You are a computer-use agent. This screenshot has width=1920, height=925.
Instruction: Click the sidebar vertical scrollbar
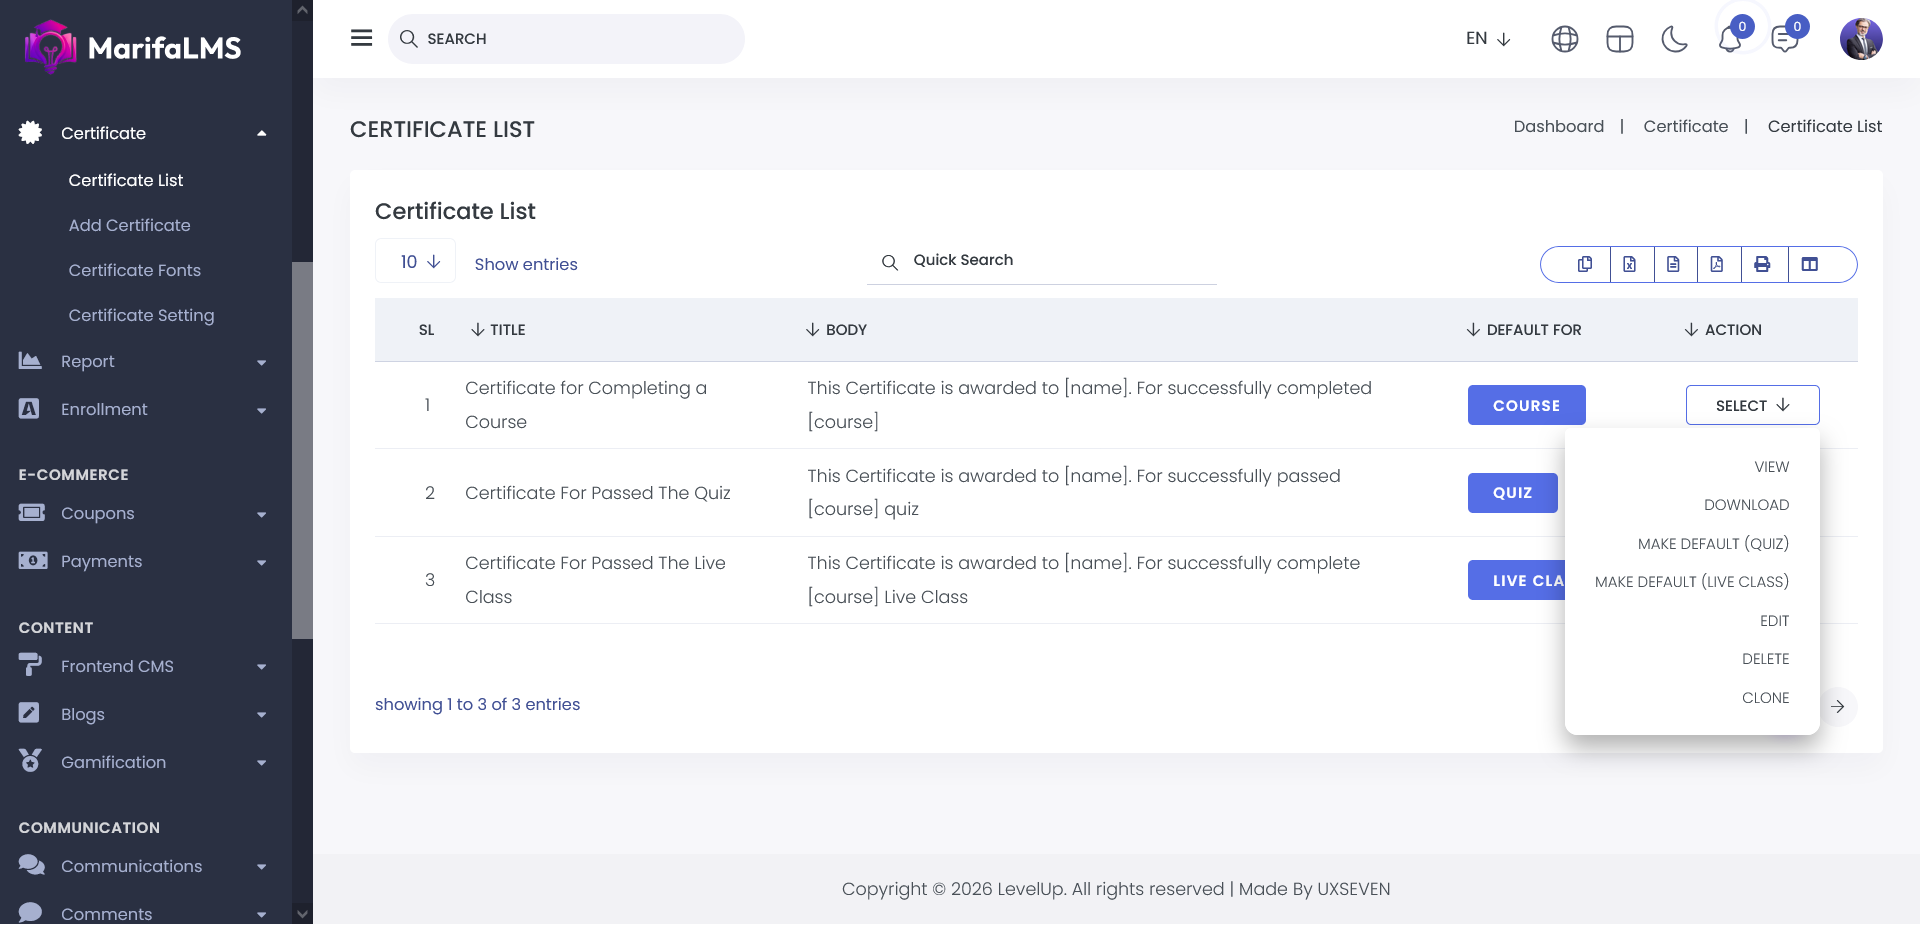[x=302, y=450]
